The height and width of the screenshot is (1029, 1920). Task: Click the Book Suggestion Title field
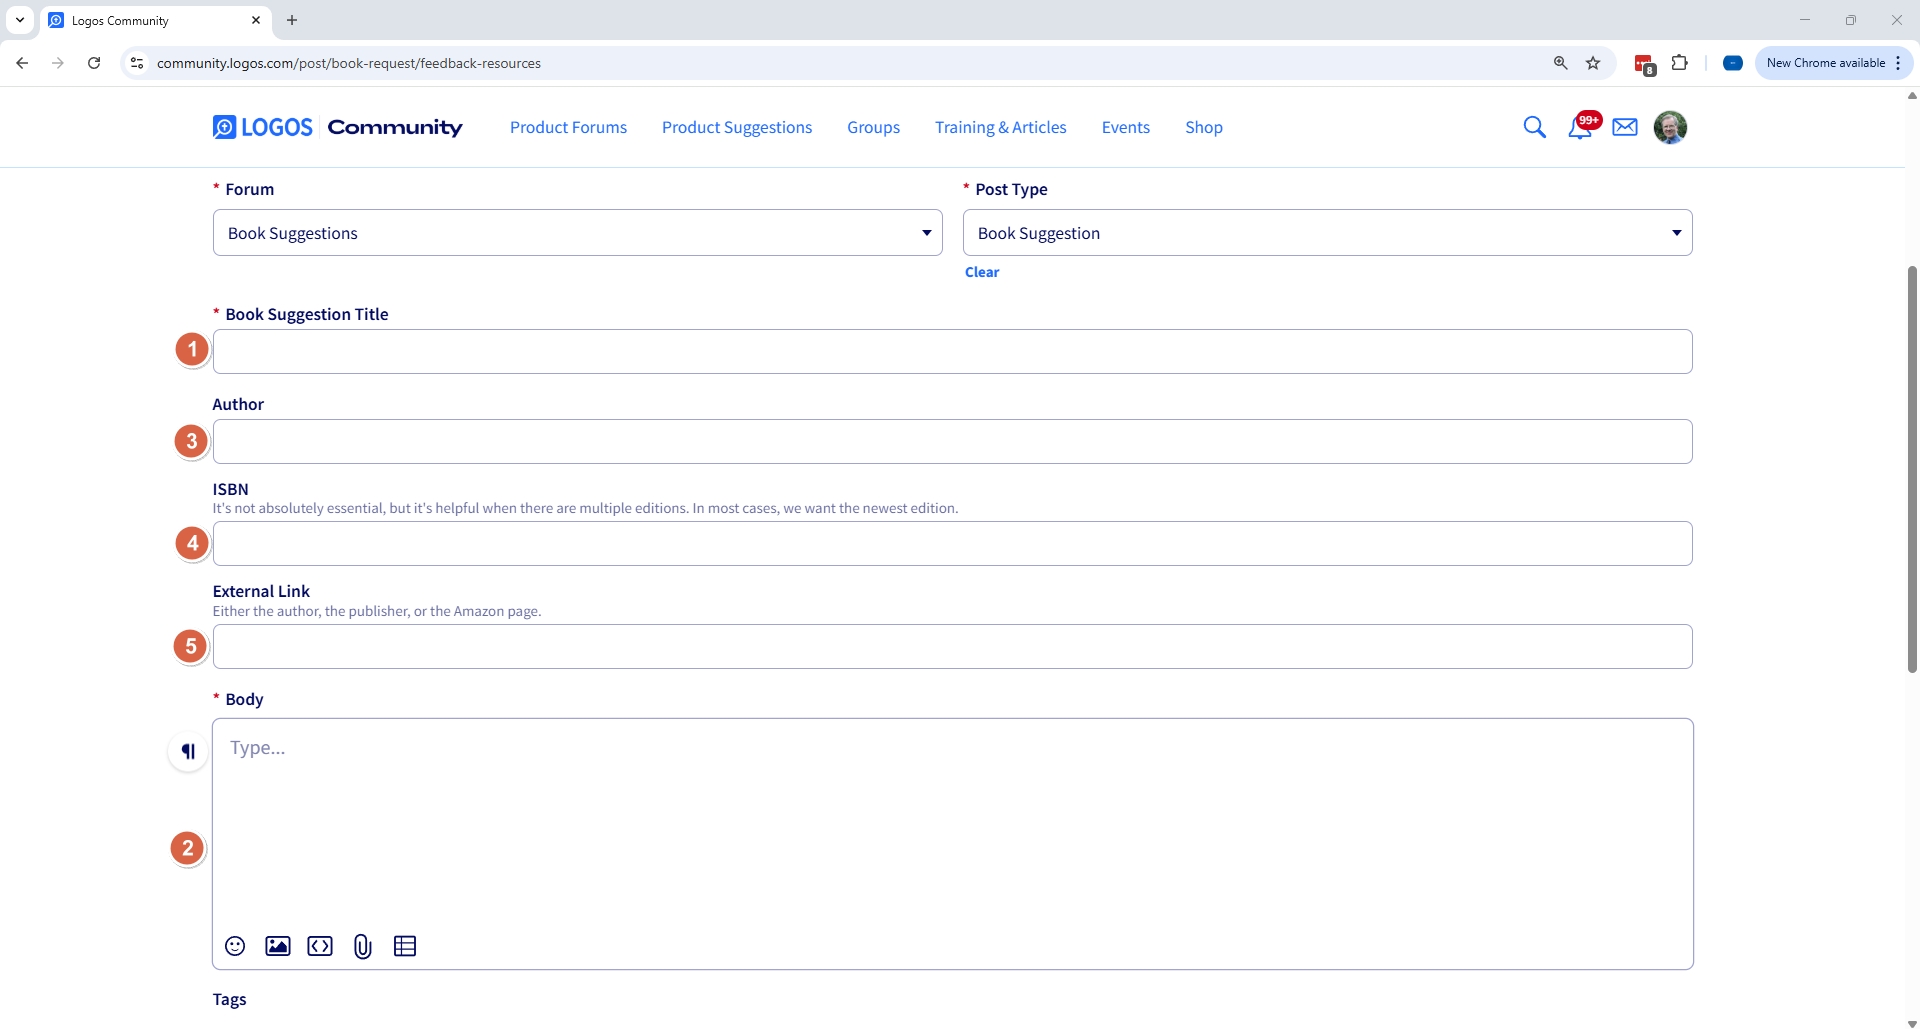click(x=952, y=351)
